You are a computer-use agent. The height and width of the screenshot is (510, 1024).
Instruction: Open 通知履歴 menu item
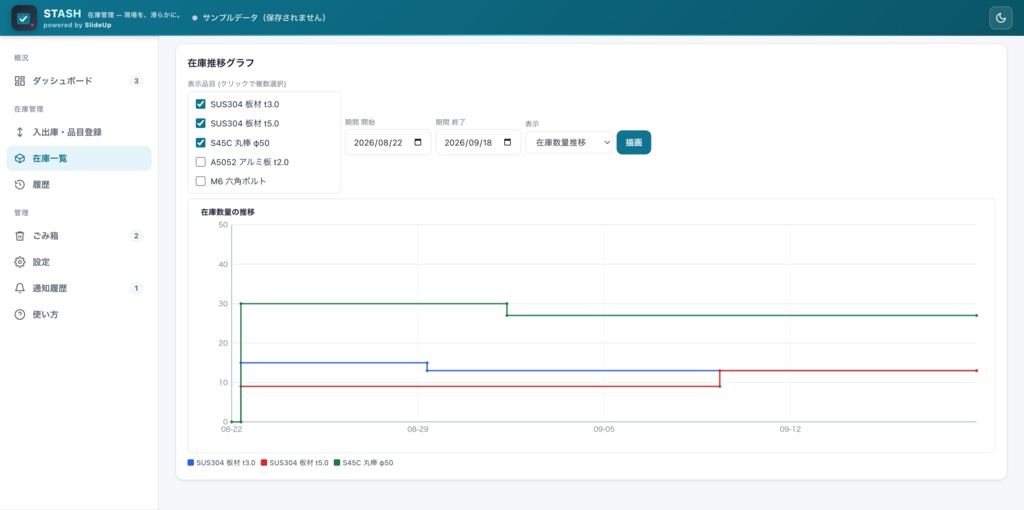coord(79,288)
